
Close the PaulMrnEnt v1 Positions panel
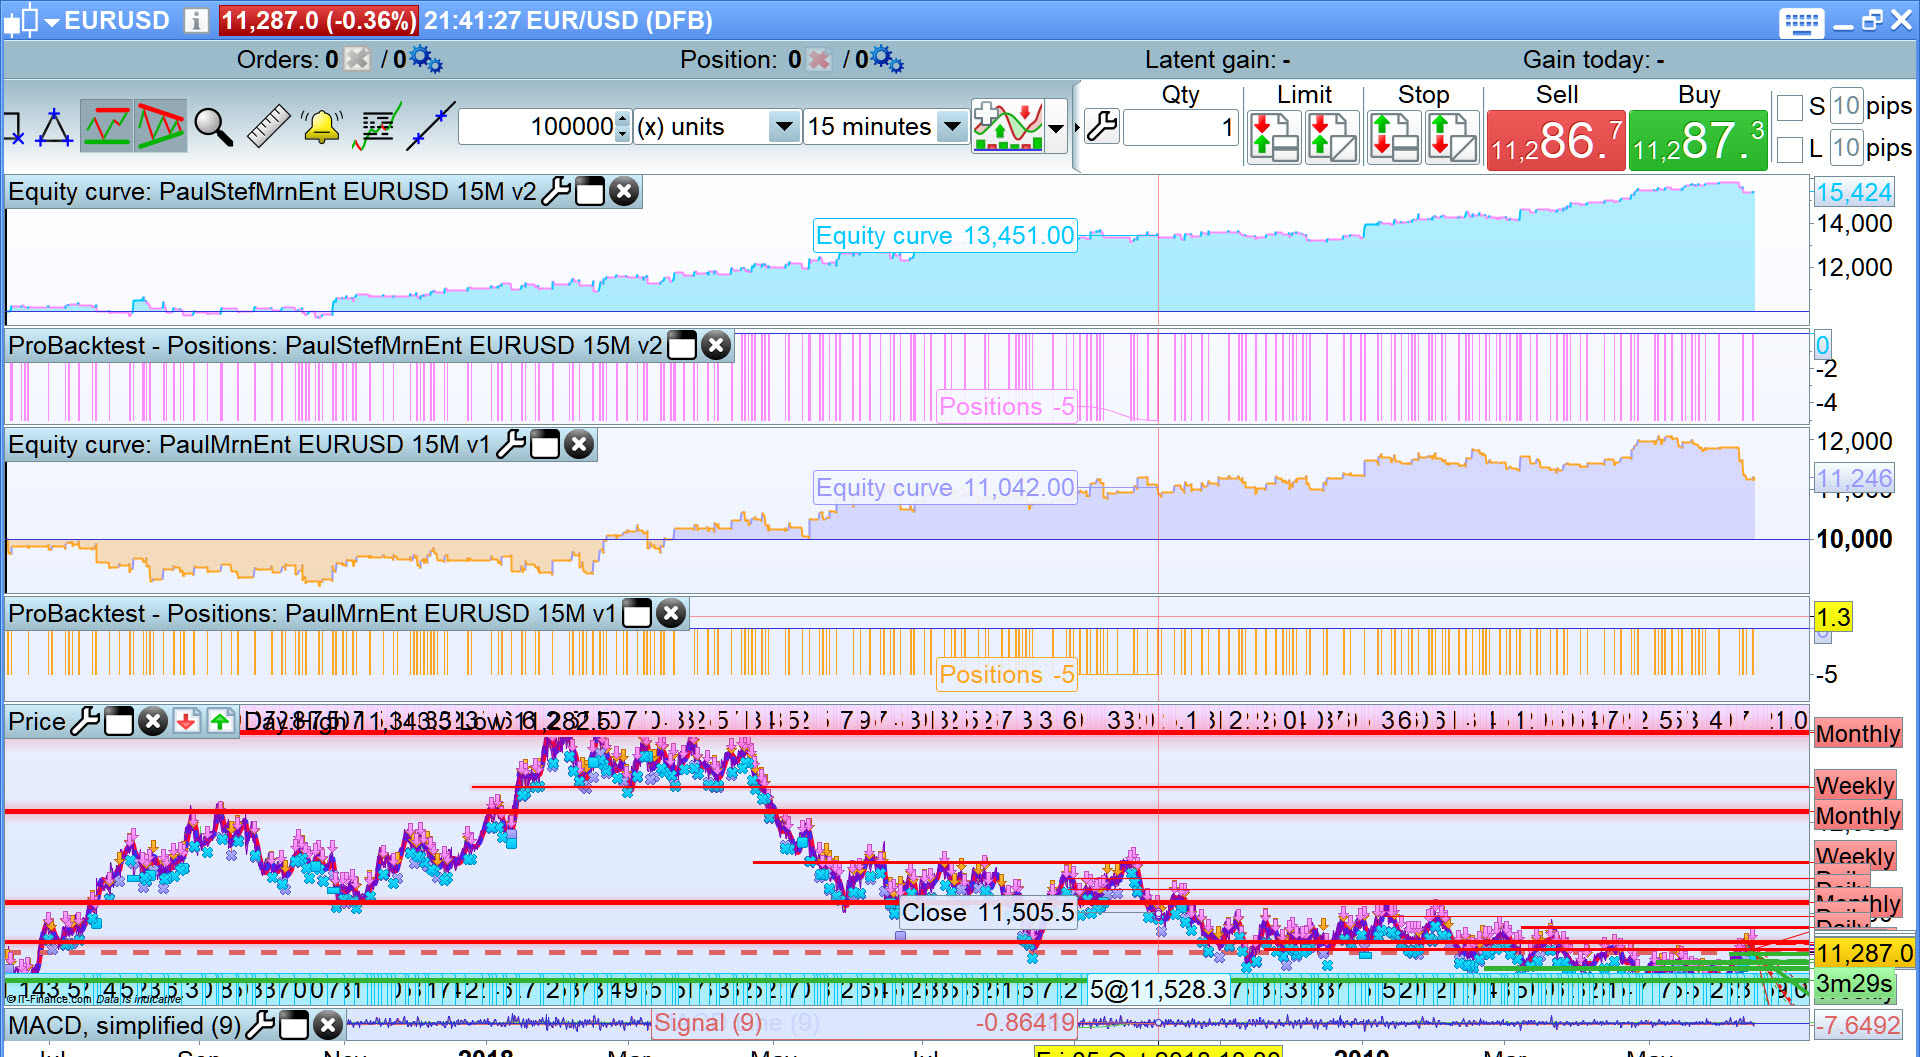coord(671,613)
